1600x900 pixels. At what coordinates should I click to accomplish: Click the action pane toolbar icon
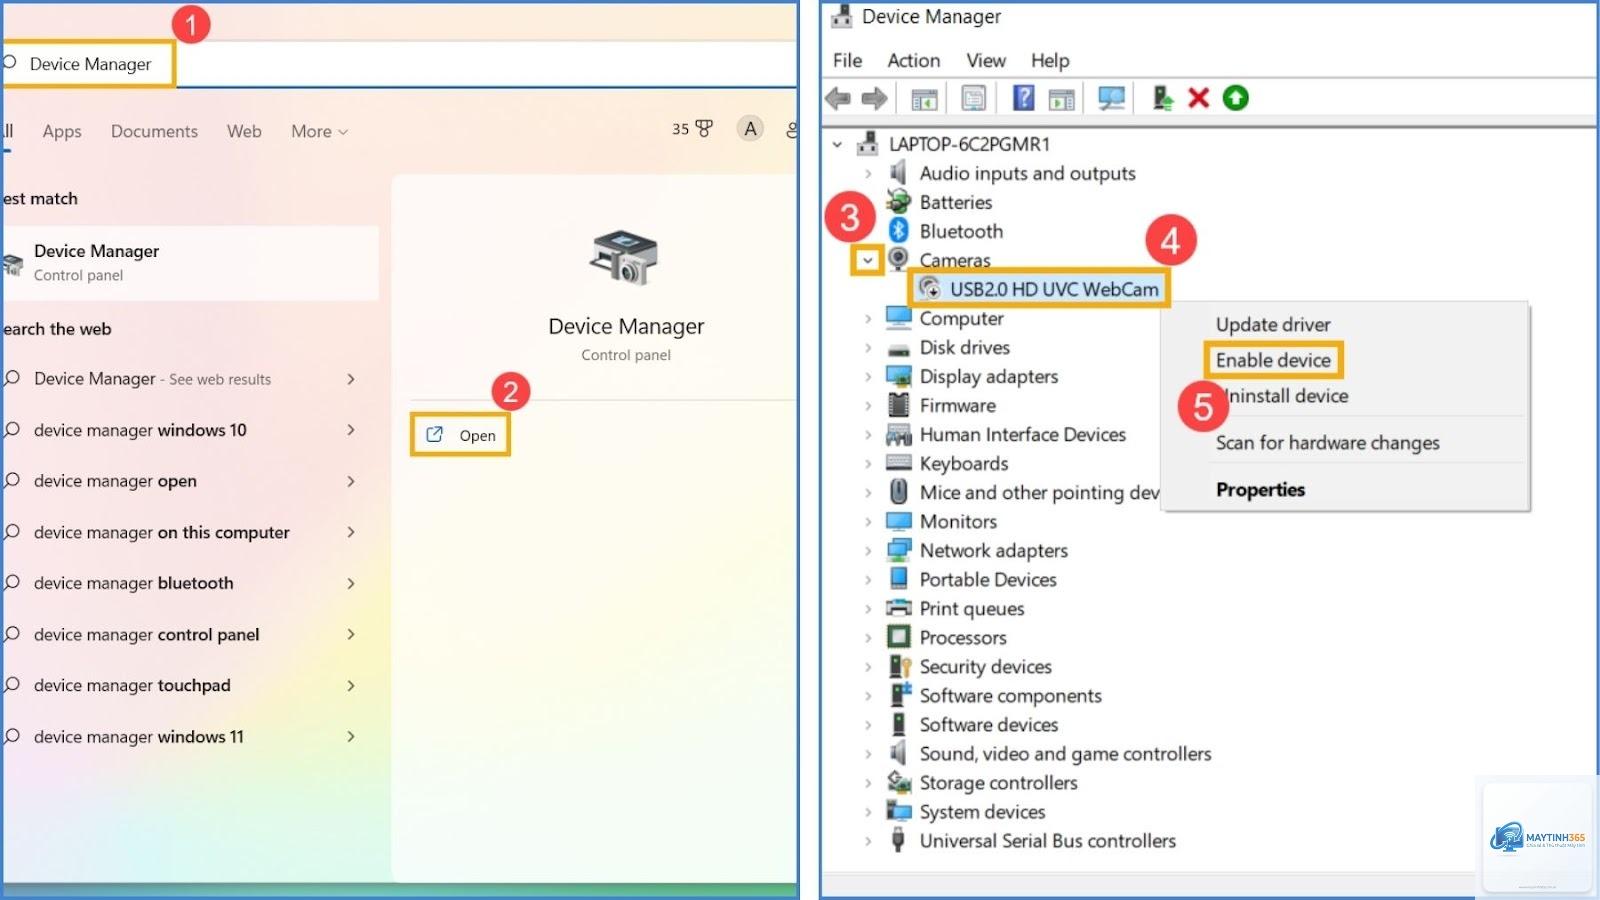click(x=1061, y=98)
